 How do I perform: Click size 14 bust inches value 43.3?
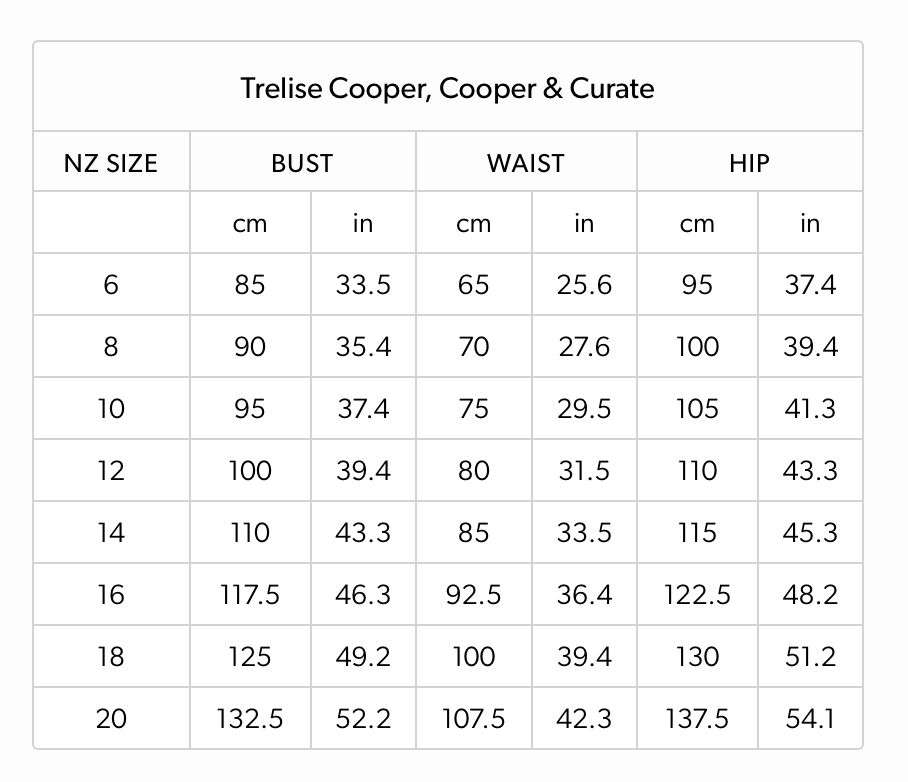coord(363,533)
